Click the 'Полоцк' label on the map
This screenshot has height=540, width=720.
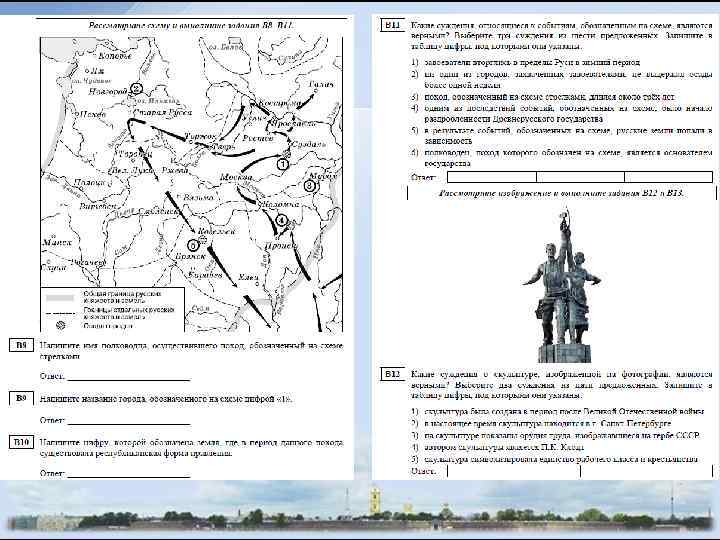(90, 182)
